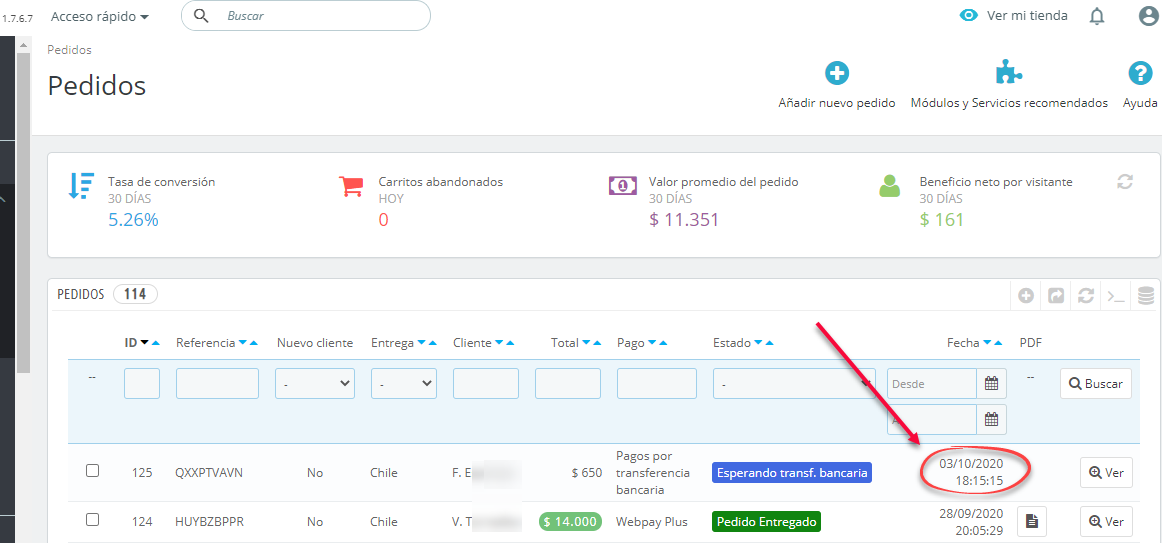Click reference HUYBZBPPR

click(210, 522)
